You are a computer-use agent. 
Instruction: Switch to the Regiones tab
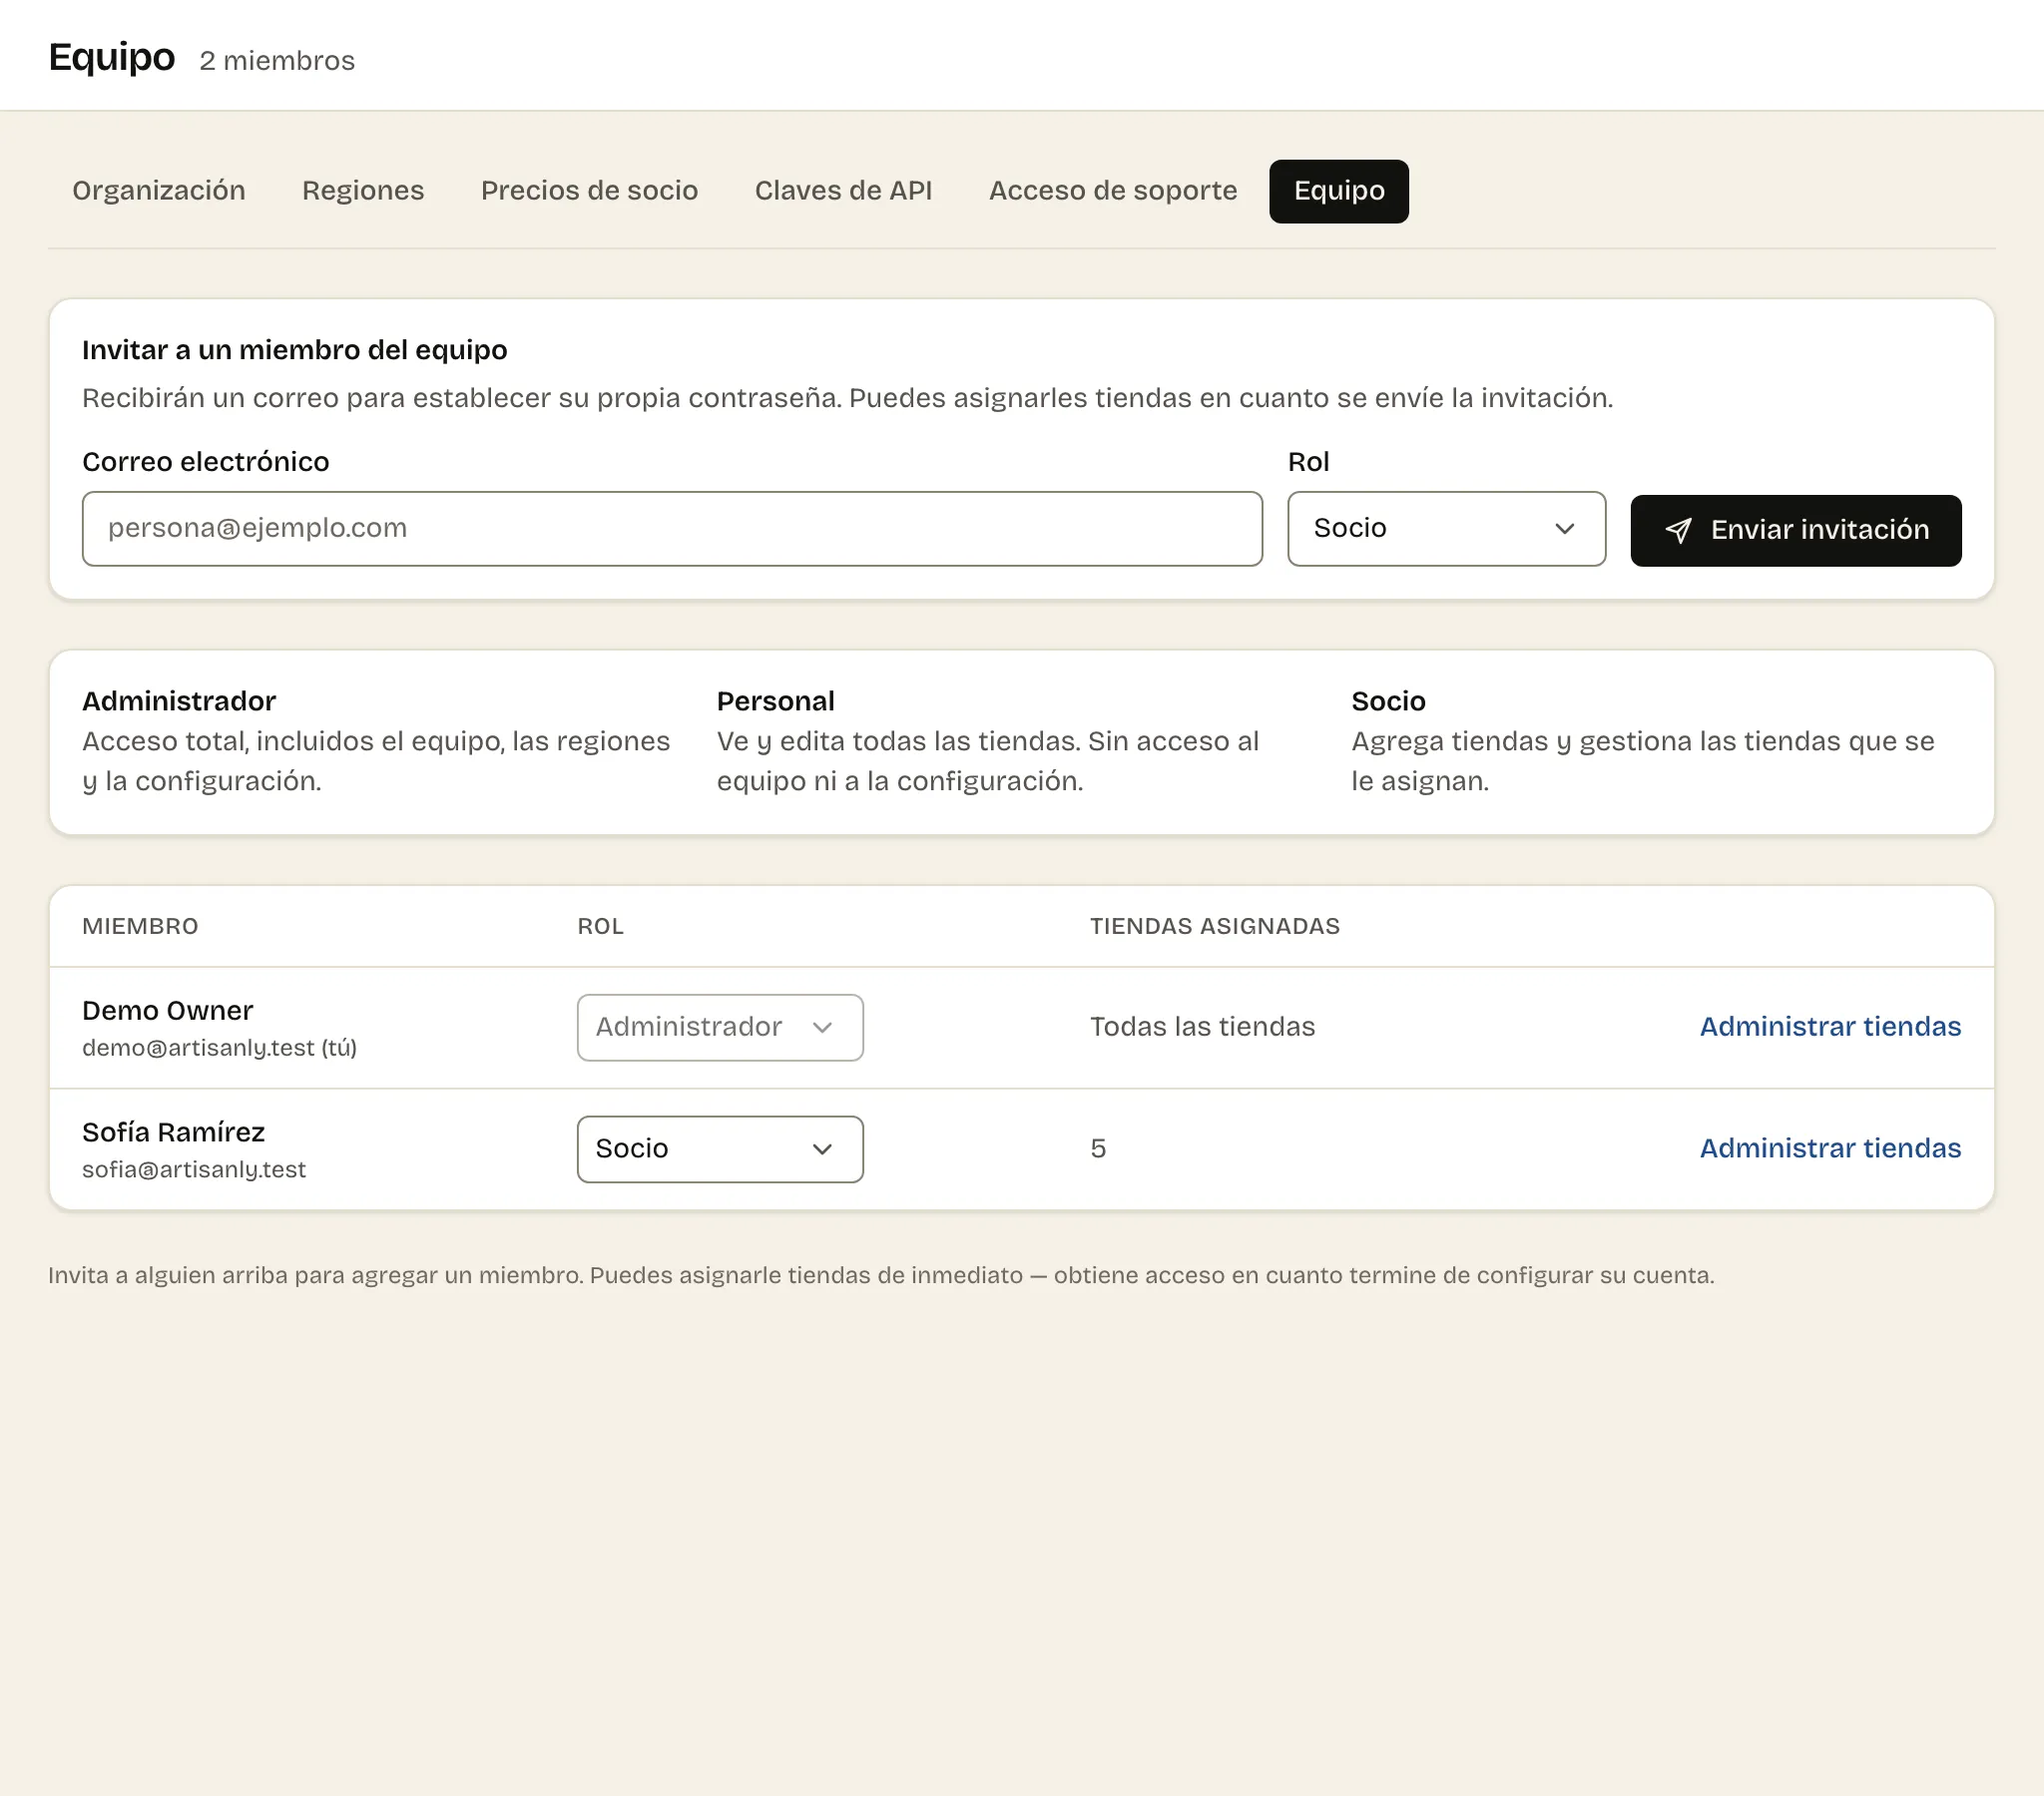[x=363, y=190]
